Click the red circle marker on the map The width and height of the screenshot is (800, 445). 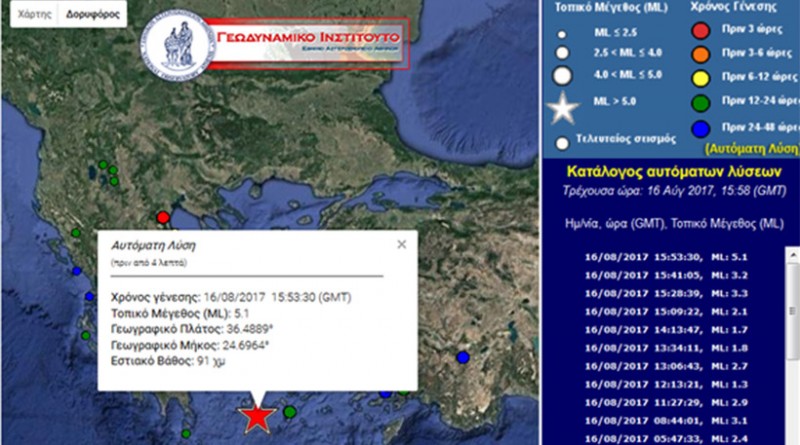click(x=164, y=217)
